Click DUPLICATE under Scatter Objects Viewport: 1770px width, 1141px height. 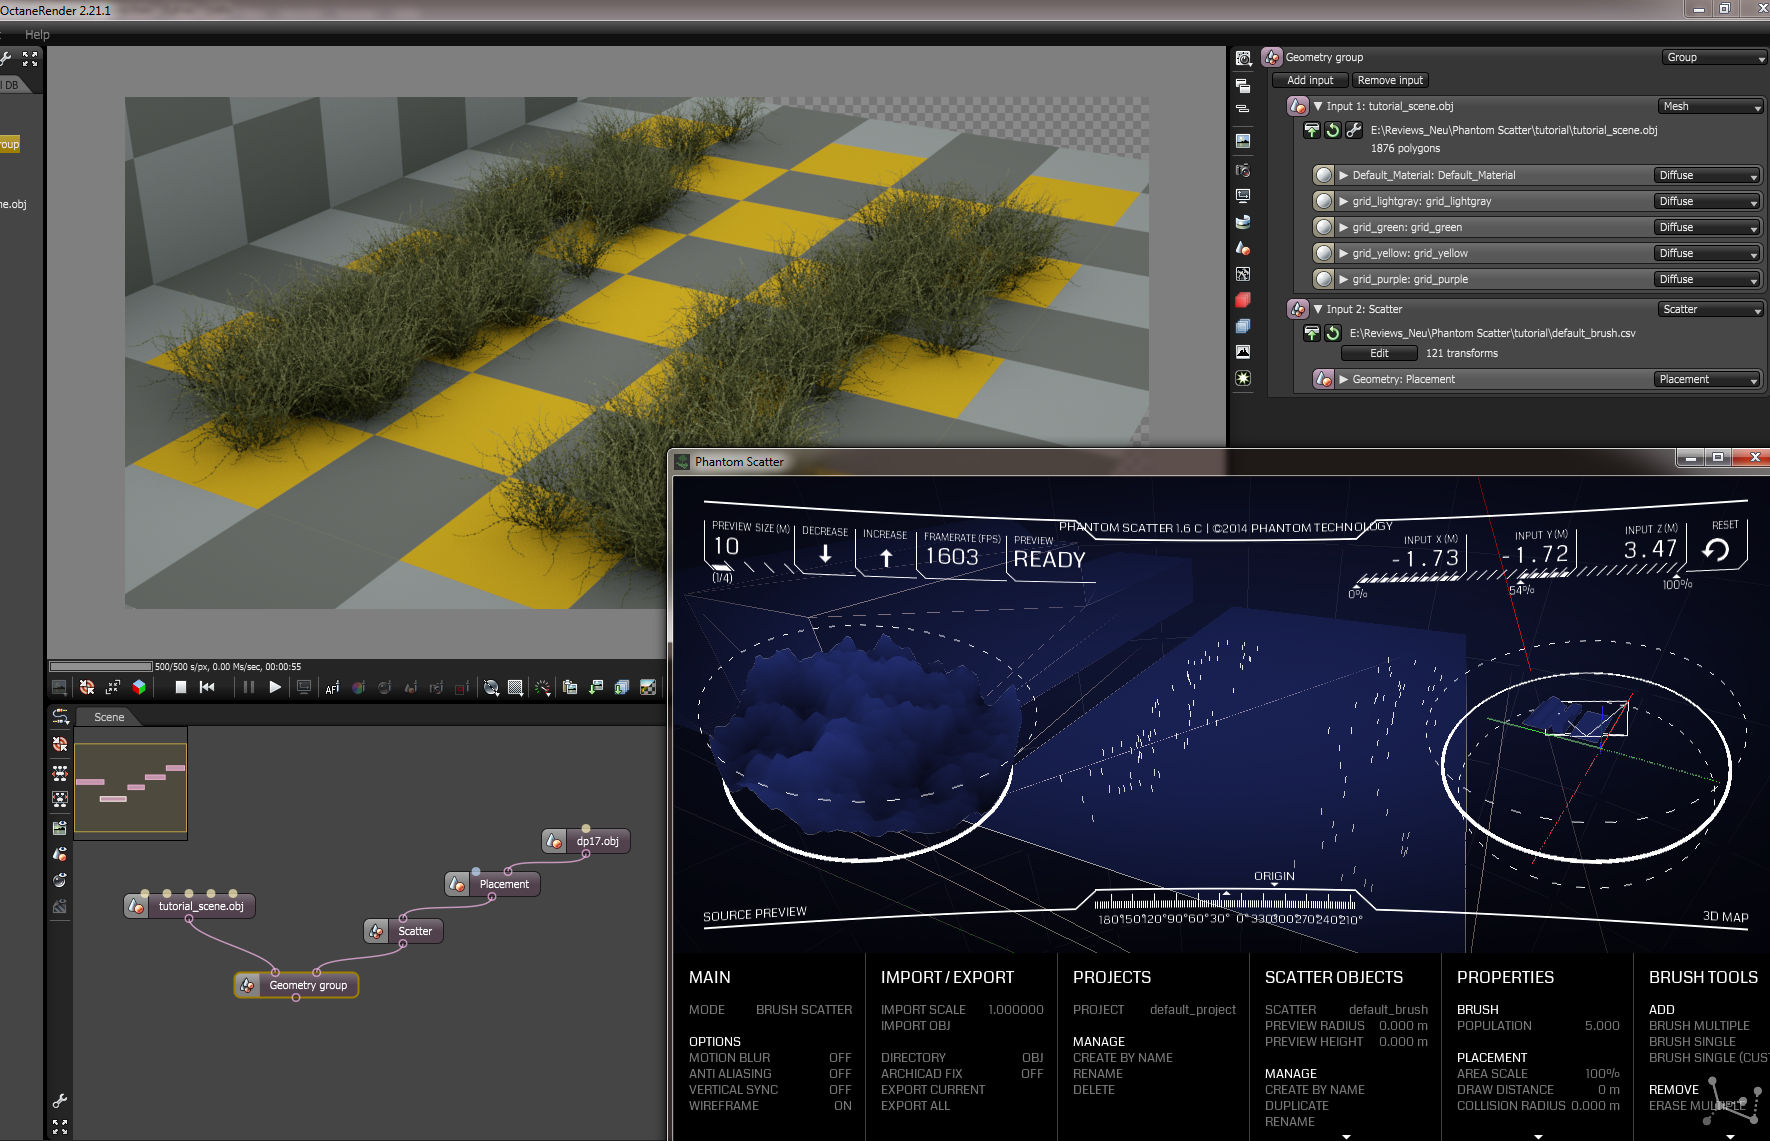pyautogui.click(x=1297, y=1105)
